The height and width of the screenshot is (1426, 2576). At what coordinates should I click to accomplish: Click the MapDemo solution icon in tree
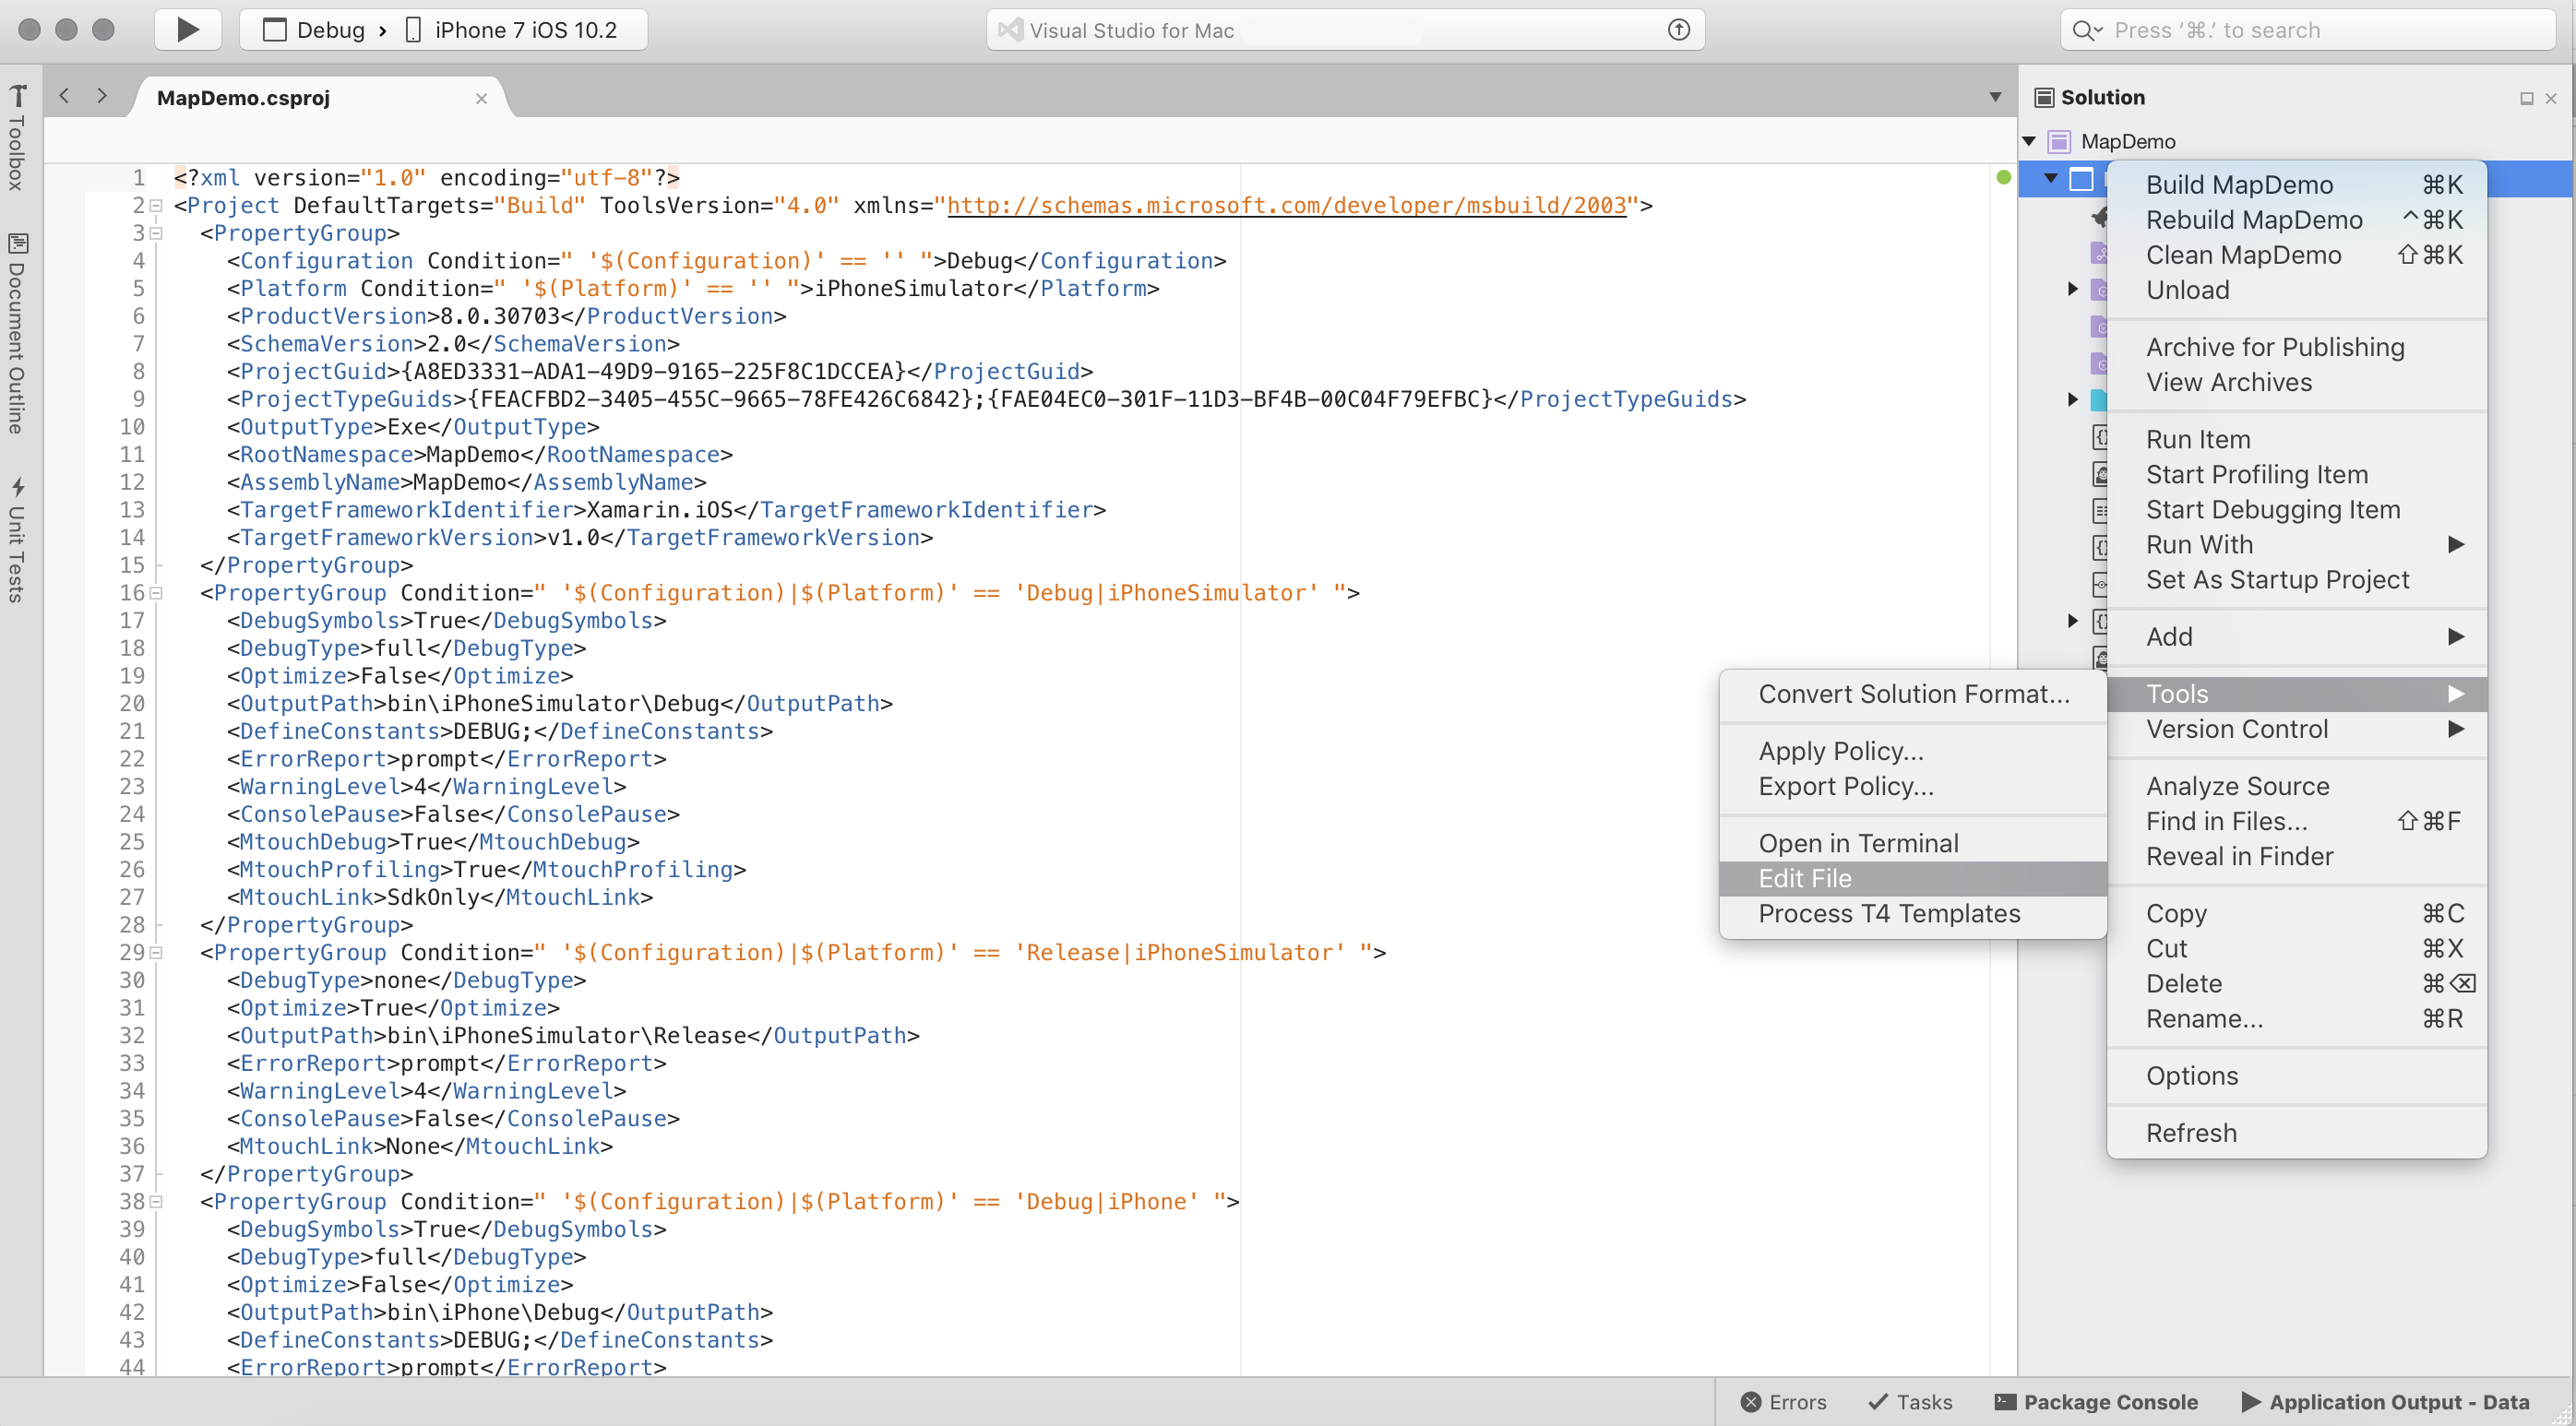pos(2059,141)
